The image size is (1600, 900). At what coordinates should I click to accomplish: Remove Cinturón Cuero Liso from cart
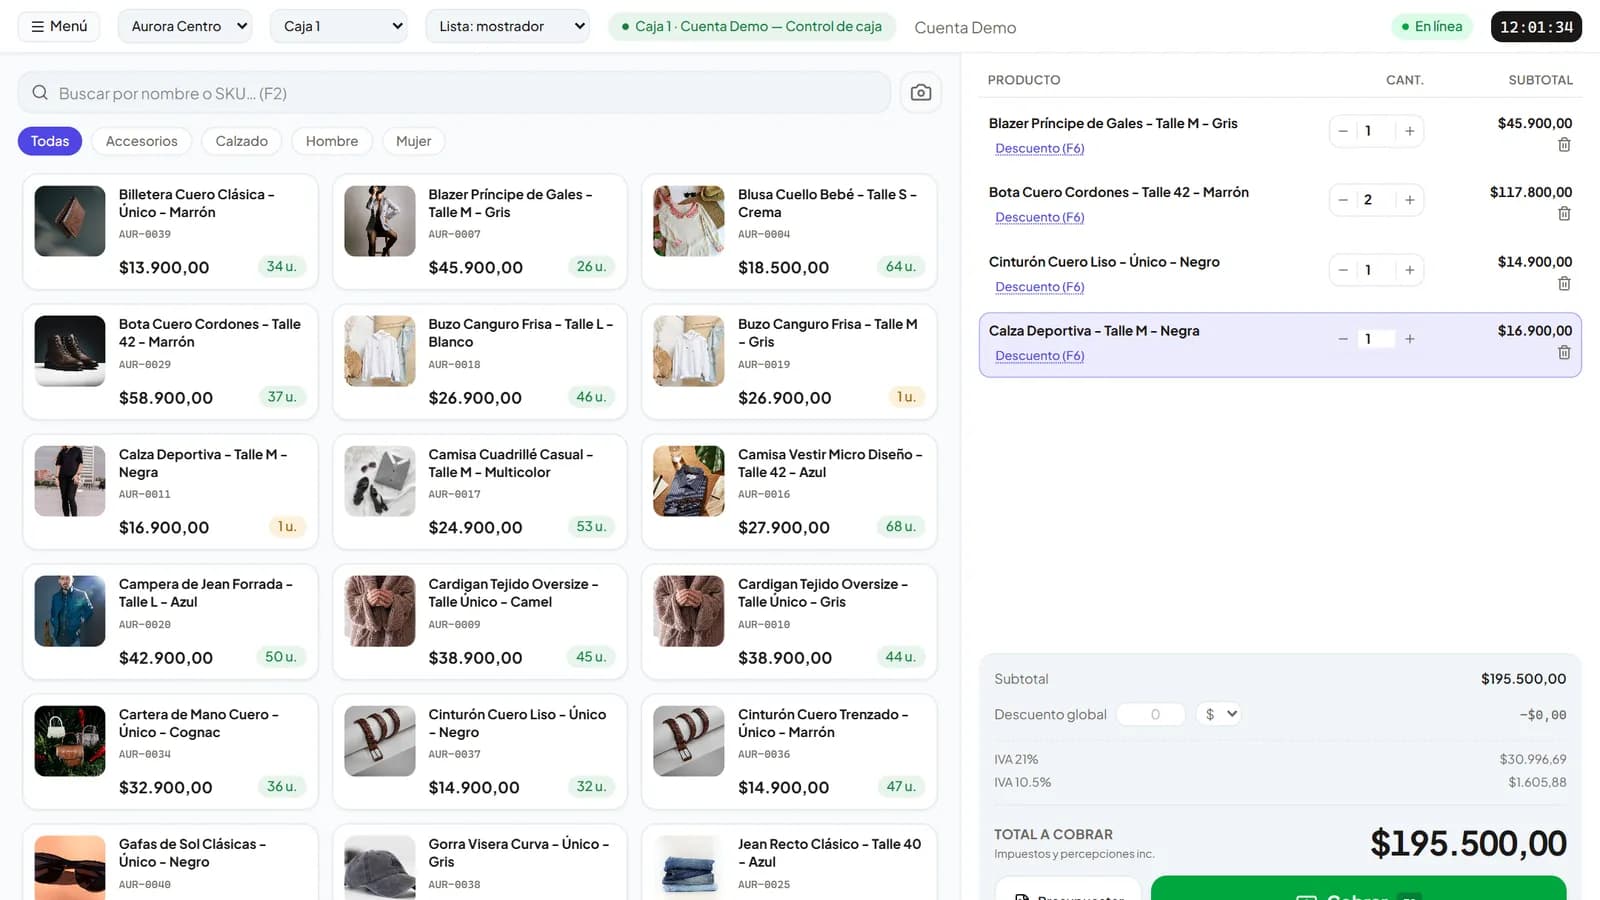[1564, 284]
